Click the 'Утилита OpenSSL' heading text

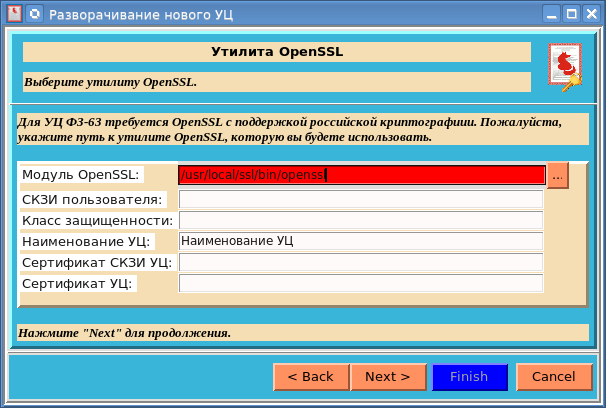tap(277, 52)
